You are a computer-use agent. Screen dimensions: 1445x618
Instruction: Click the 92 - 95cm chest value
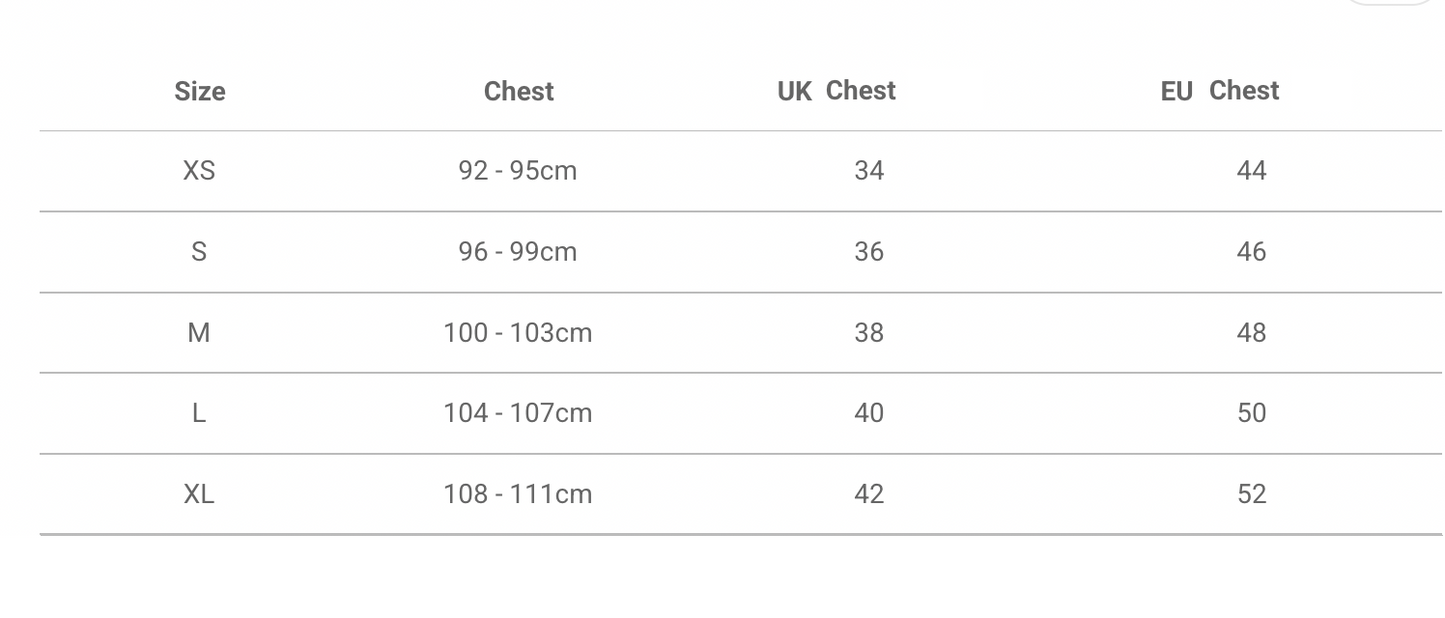518,171
